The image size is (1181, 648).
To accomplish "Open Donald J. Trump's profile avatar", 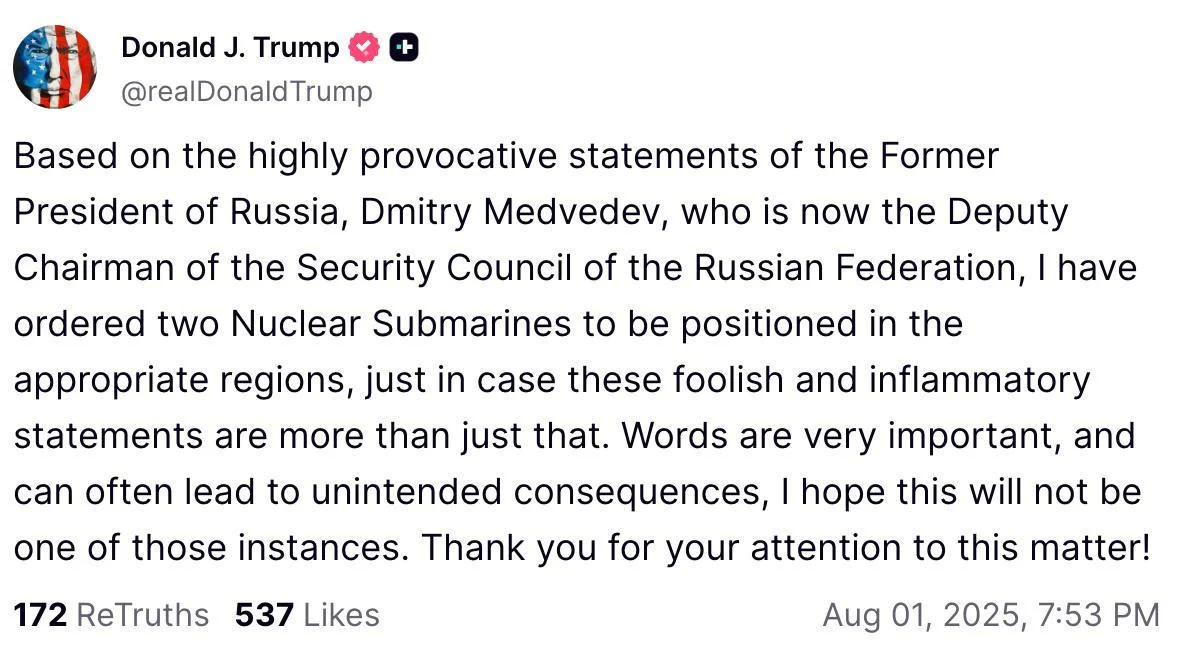I will (55, 66).
